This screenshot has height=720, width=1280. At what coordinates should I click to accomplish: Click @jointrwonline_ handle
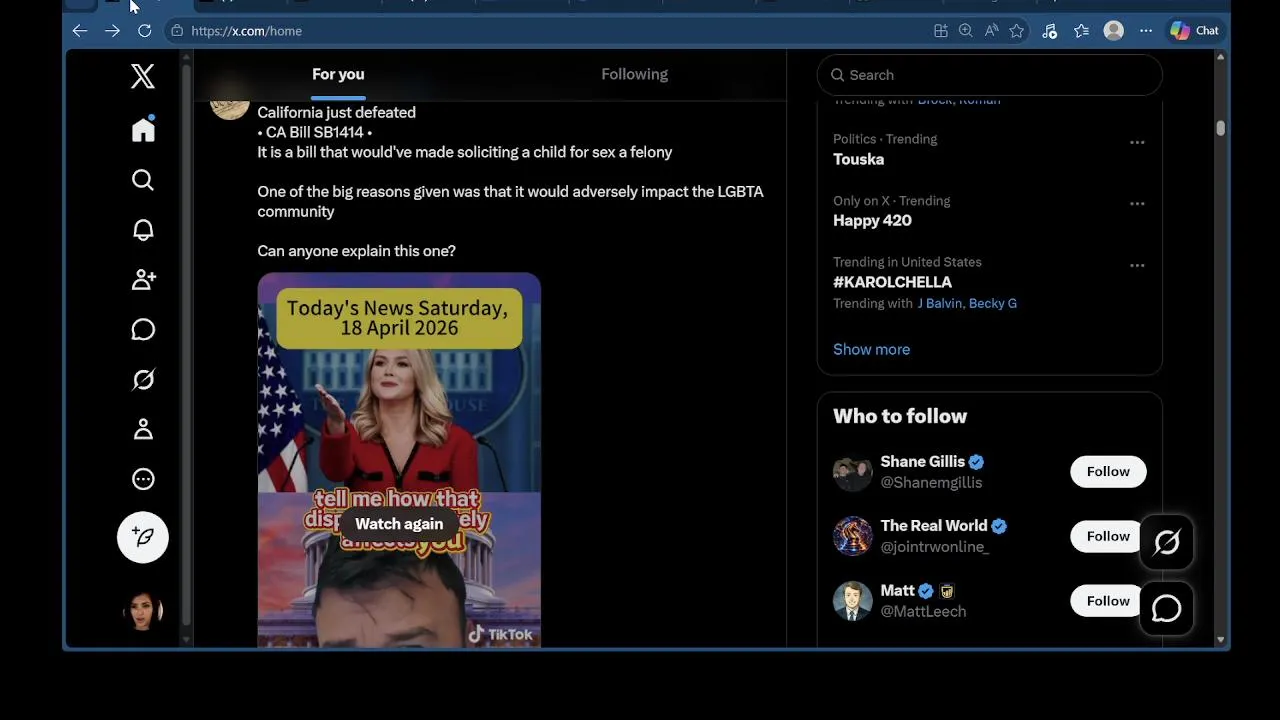(934, 546)
